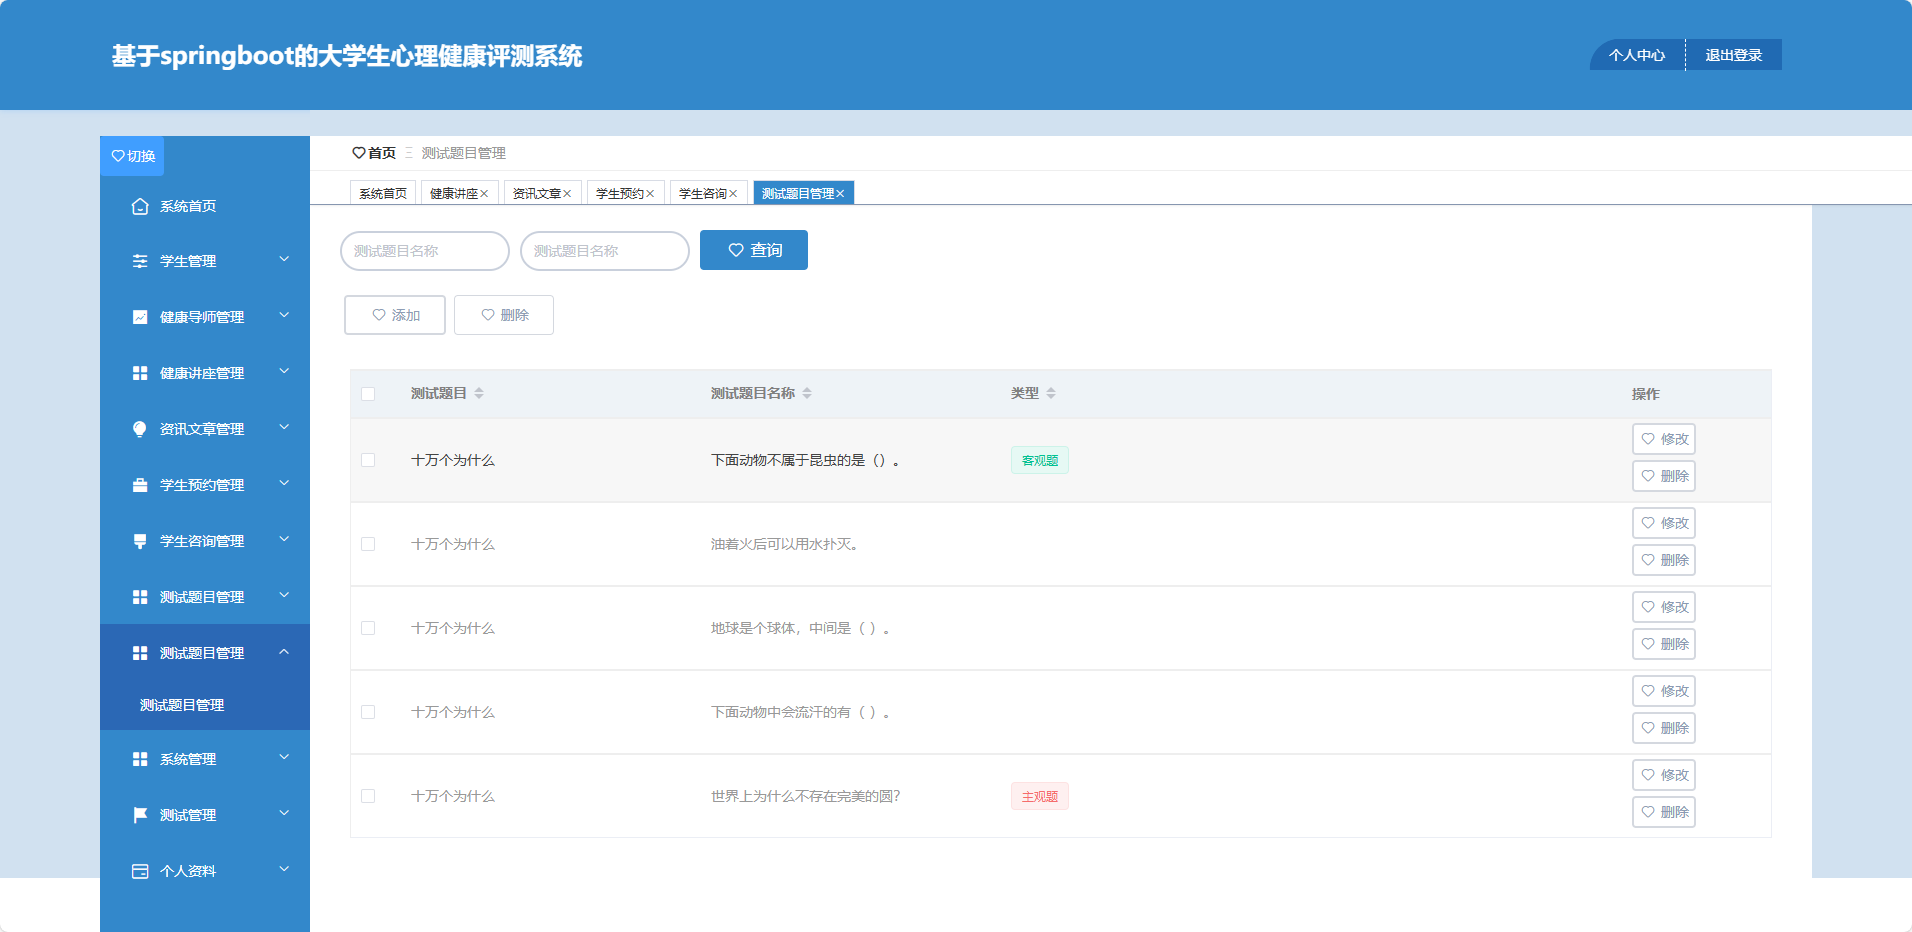Click the chart icon beside 健康导师管理
Image resolution: width=1912 pixels, height=932 pixels.
click(x=140, y=317)
